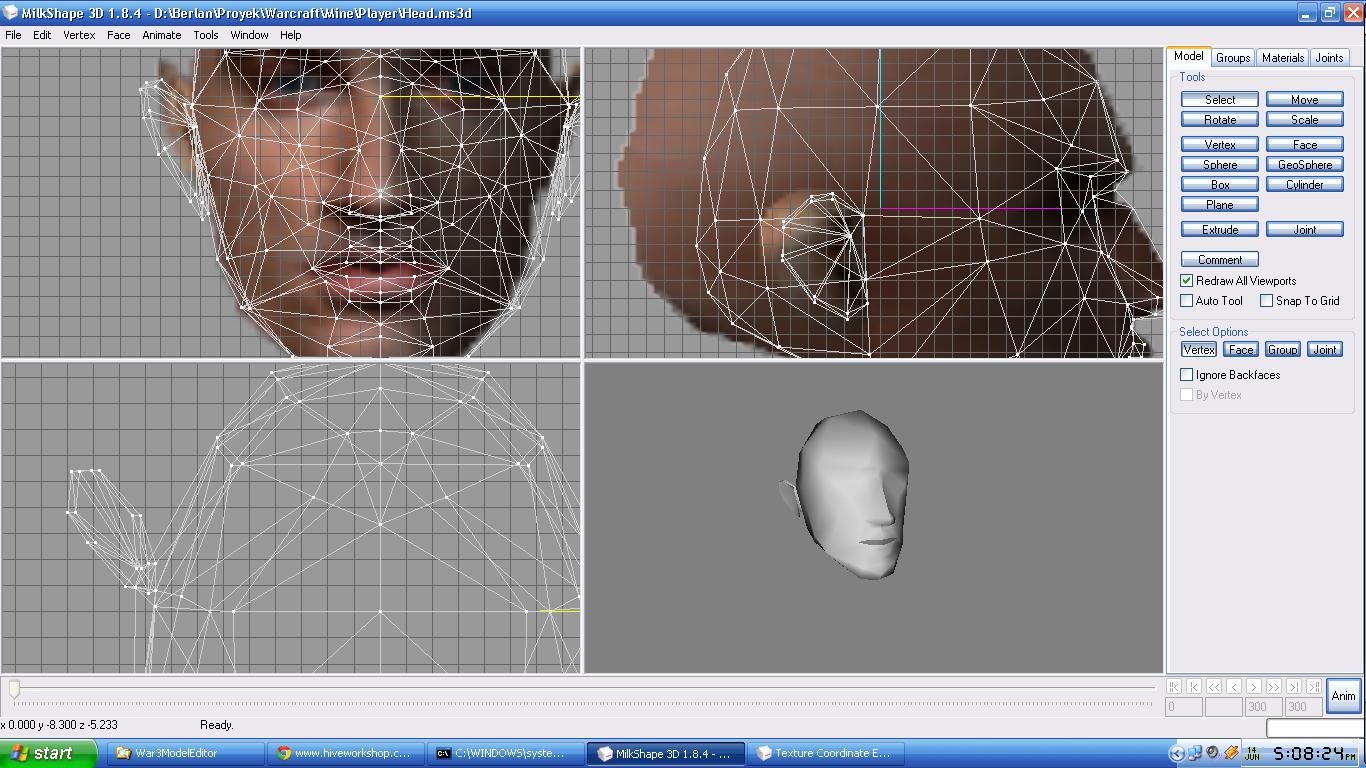Click the total frames field showing 300
1366x768 pixels.
(x=1302, y=706)
